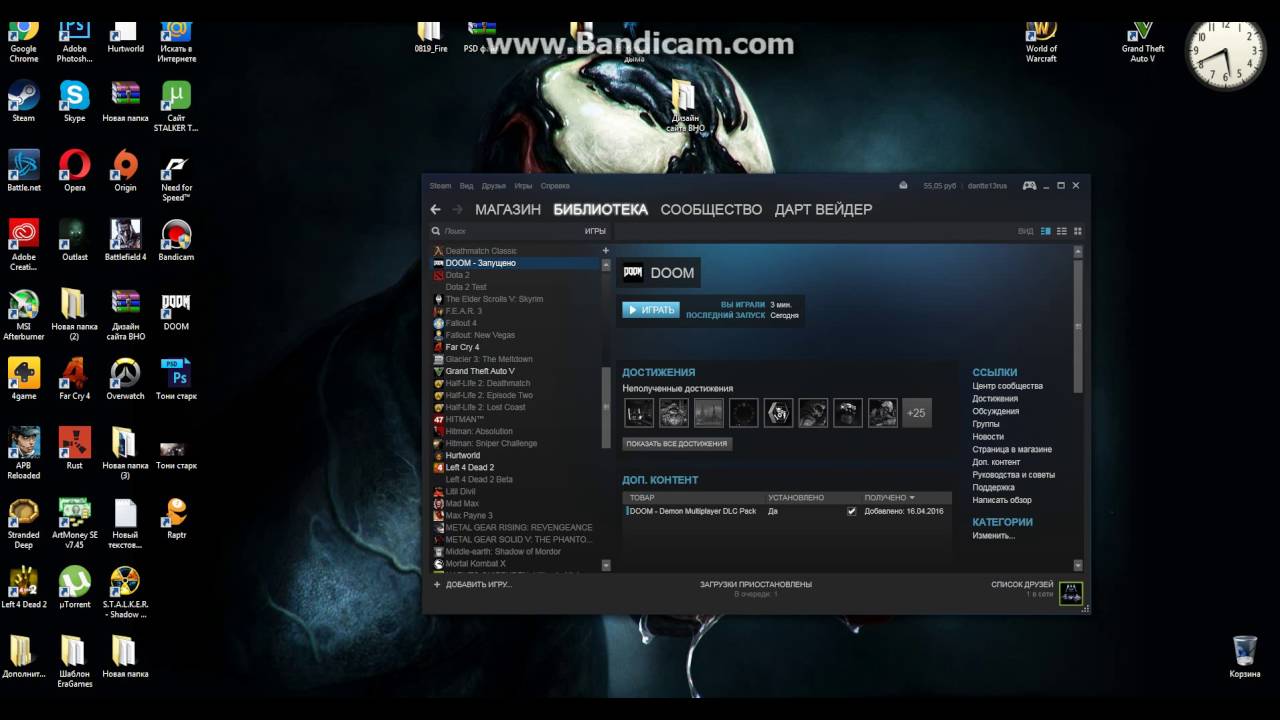Launch Origin from the desktop
This screenshot has height=720, width=1280.
[x=125, y=171]
